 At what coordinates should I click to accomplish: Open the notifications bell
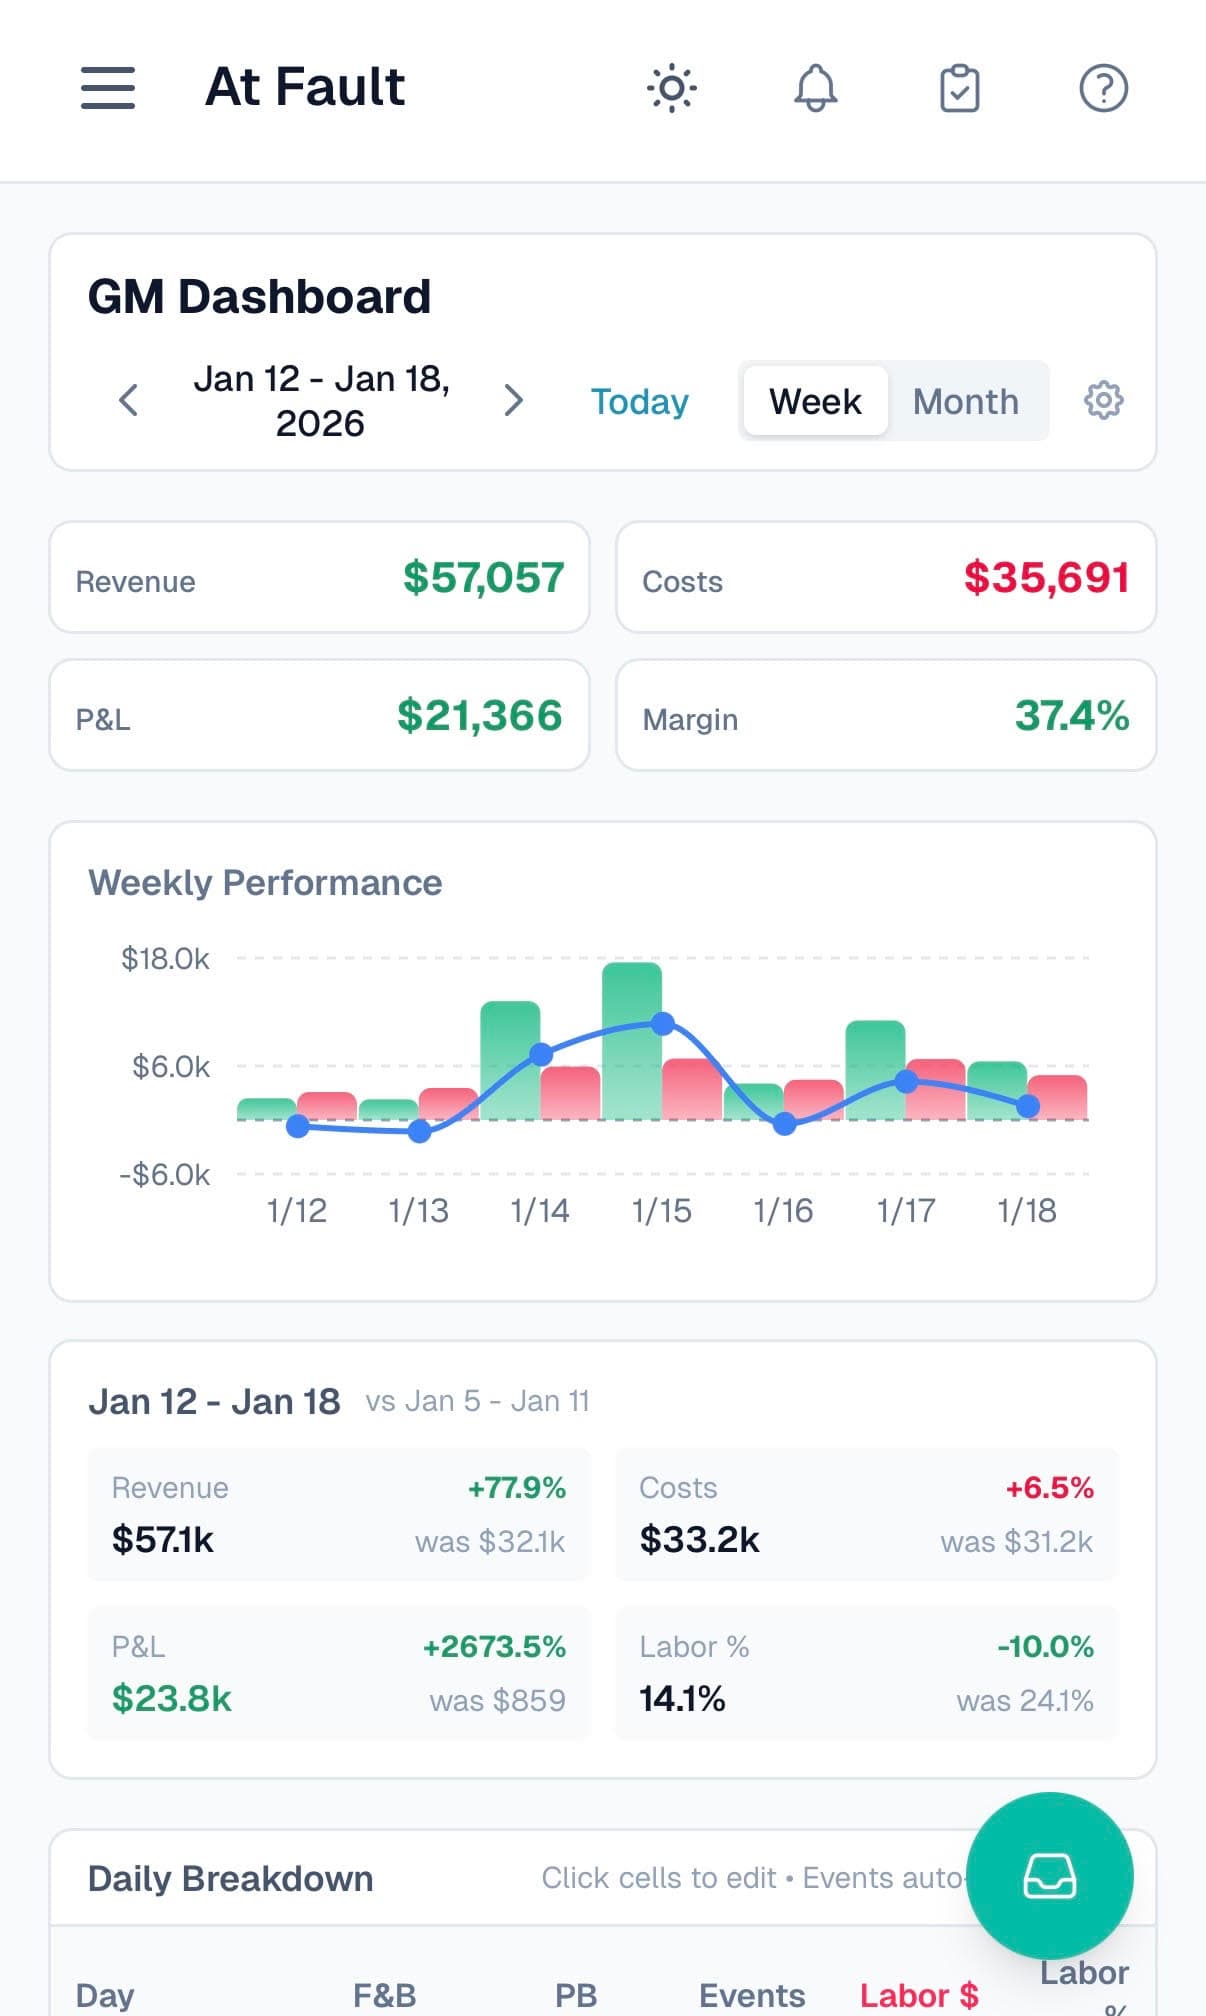[x=814, y=88]
